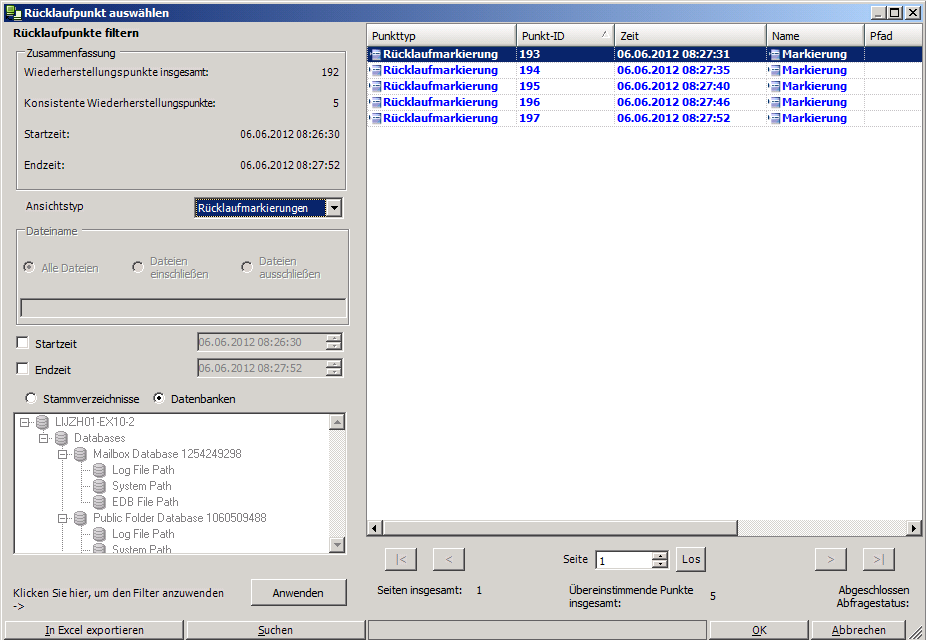The image size is (926, 640).
Task: Enable the Endzeit checkbox
Action: tap(23, 369)
